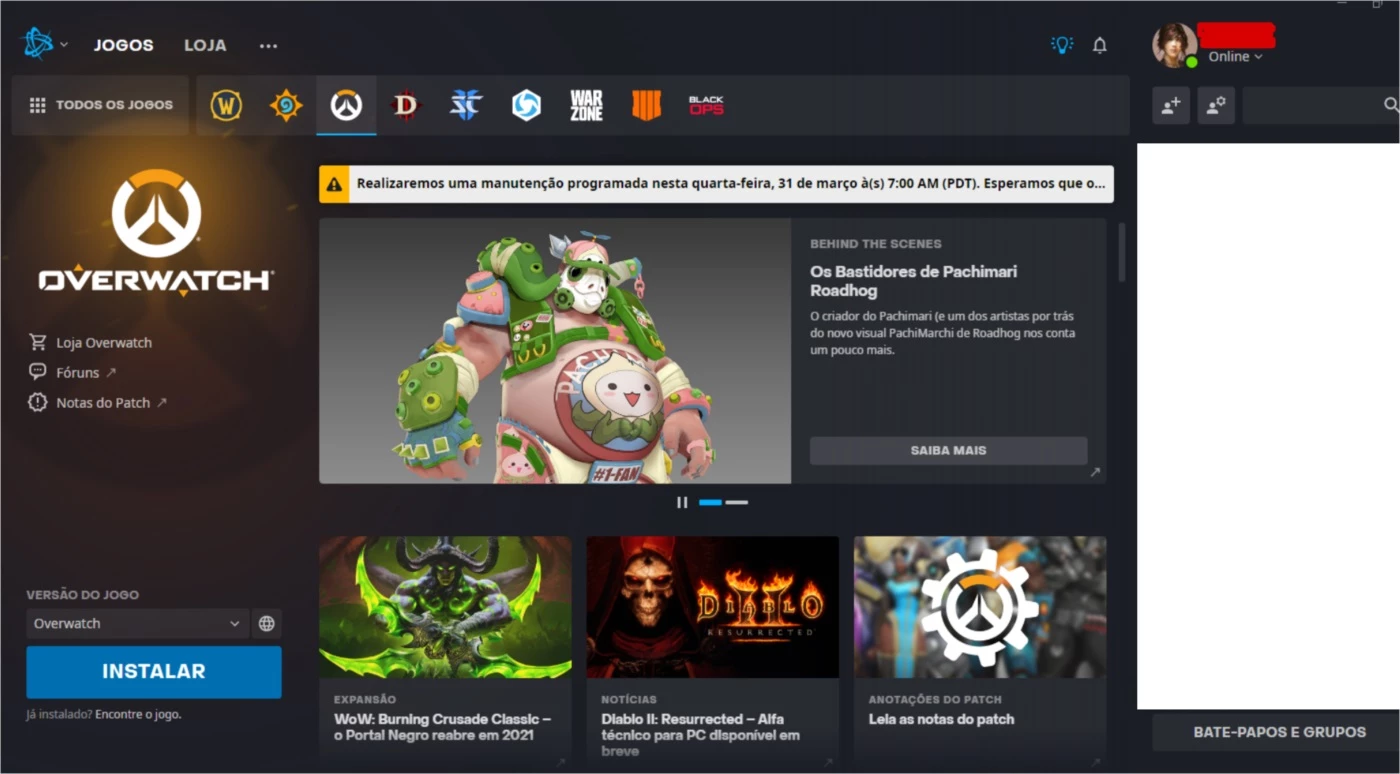Click the Leia as notas do patch title
Viewport: 1400px width, 774px height.
coord(941,719)
